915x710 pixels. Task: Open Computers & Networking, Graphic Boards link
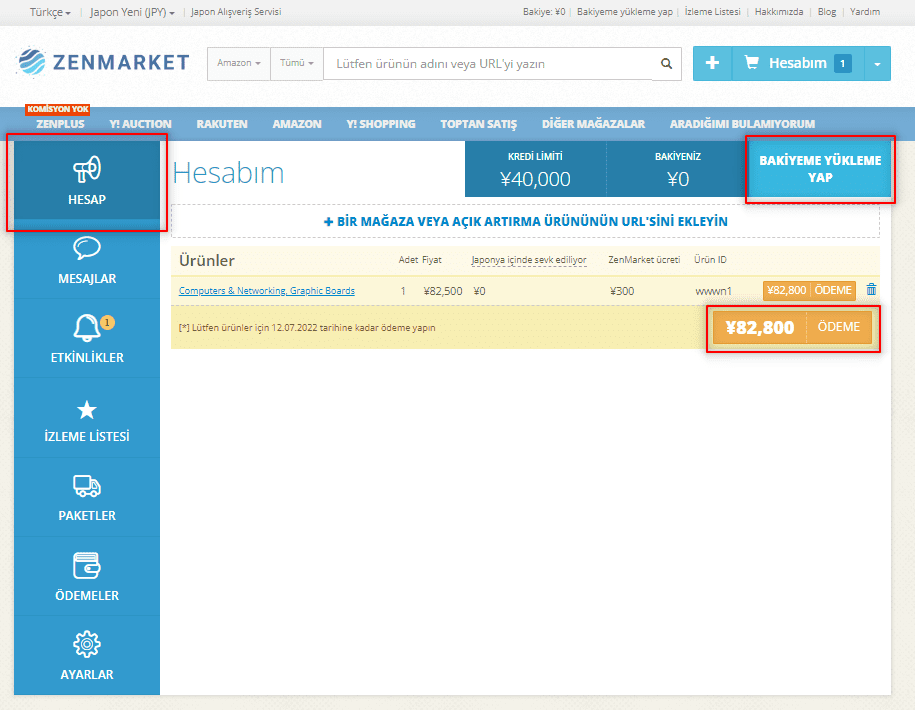tap(267, 291)
